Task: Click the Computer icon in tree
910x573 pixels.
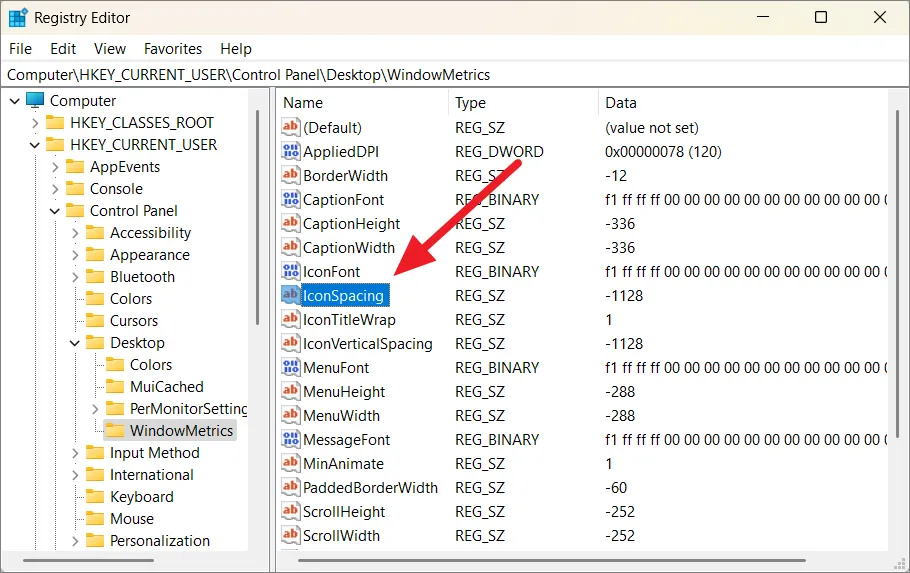Action: (x=36, y=101)
